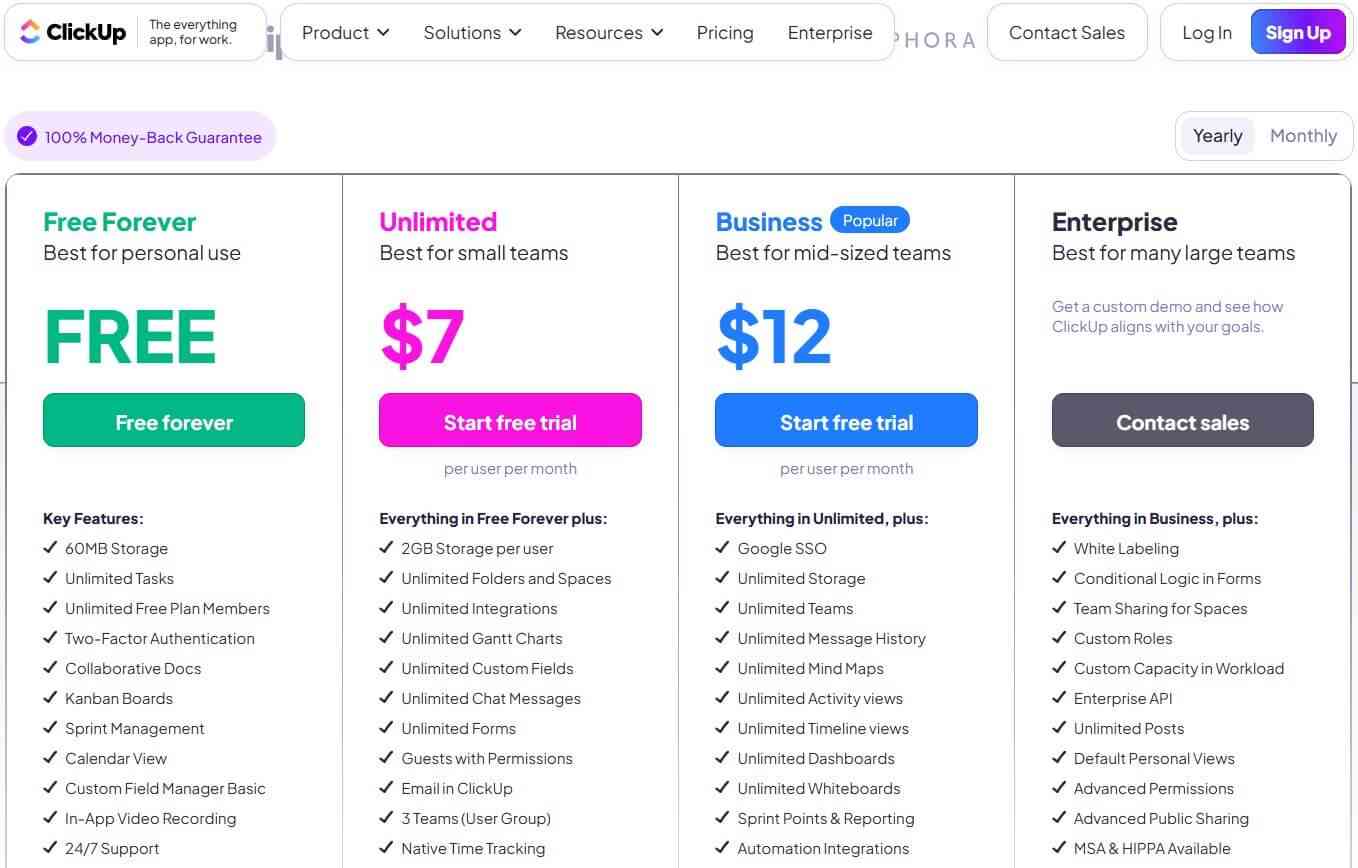This screenshot has height=868, width=1358.
Task: Click the gray Contact sales button
Action: [1183, 420]
